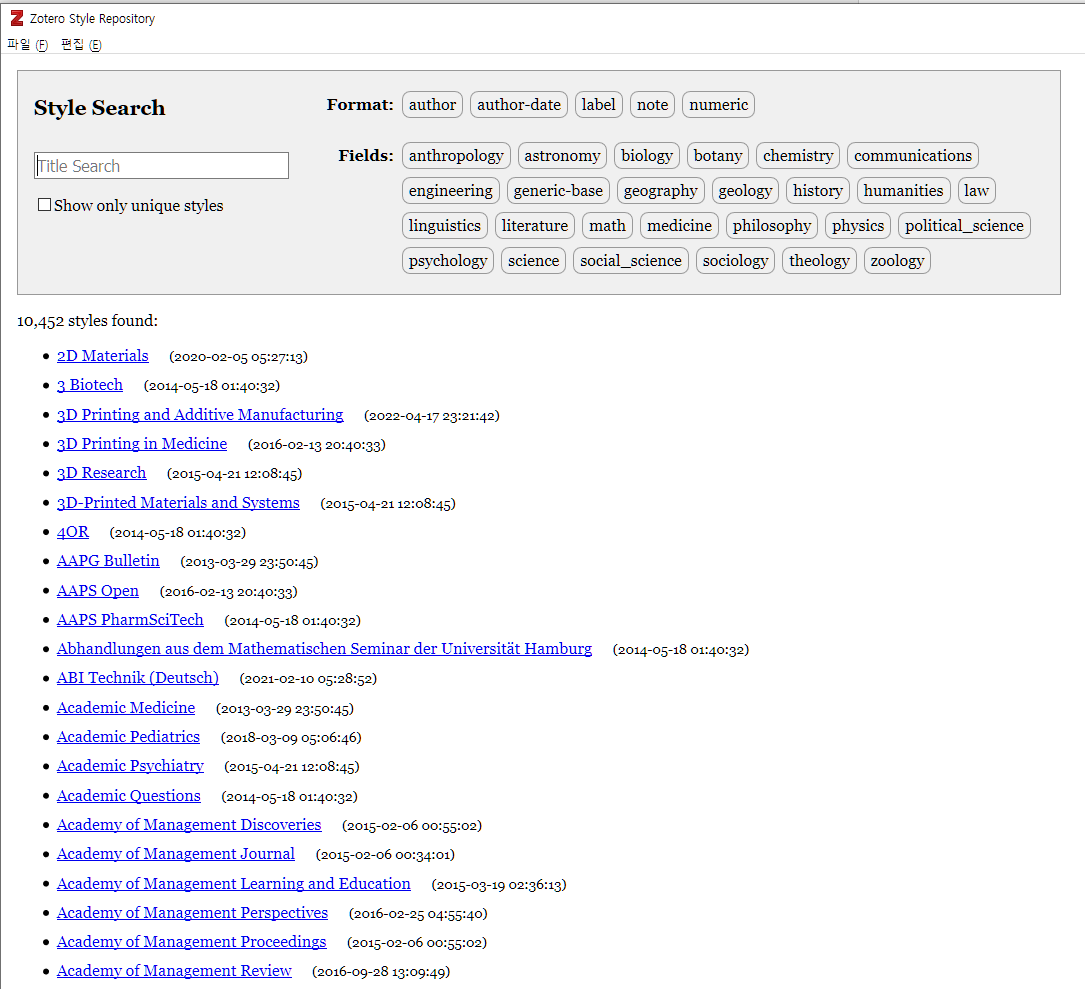This screenshot has width=1085, height=989.
Task: Open Abhandlungen aus dem Mathematischen Seminar link
Action: tap(325, 648)
